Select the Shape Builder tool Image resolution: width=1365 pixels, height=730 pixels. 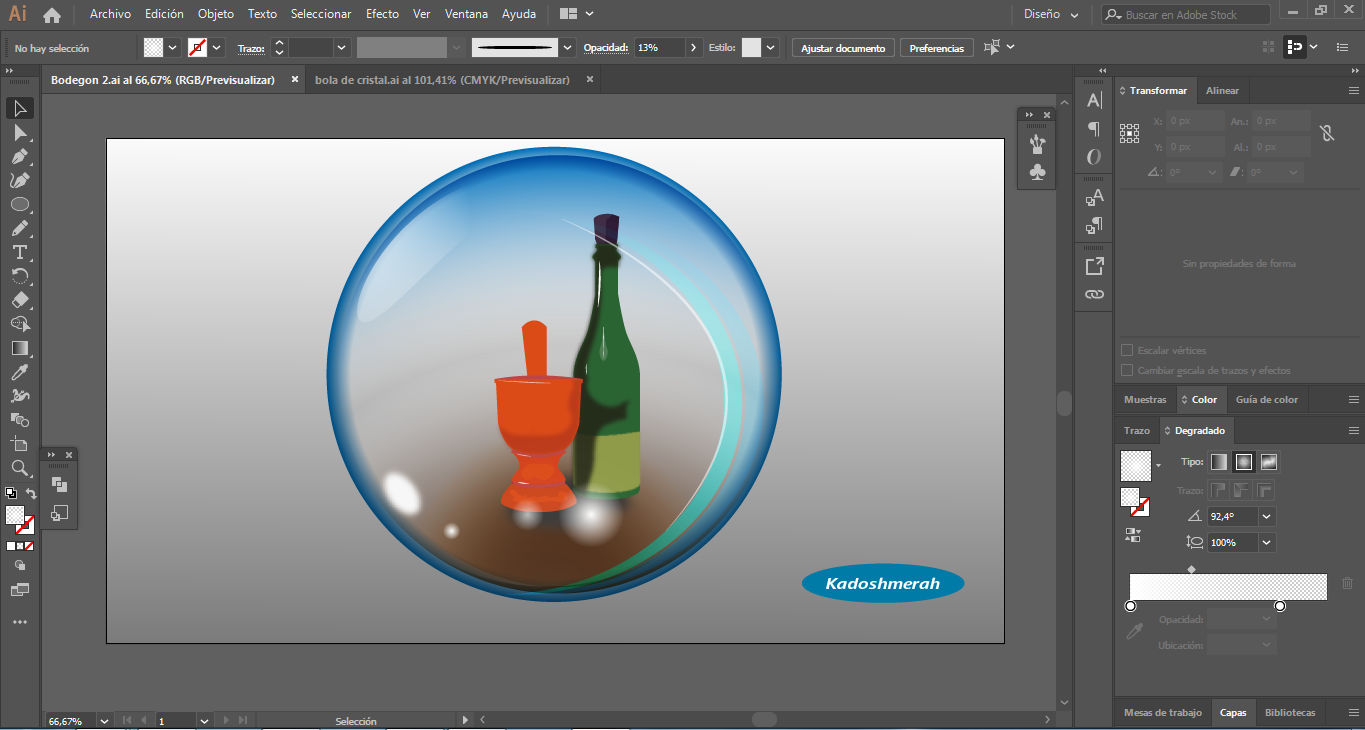(19, 324)
